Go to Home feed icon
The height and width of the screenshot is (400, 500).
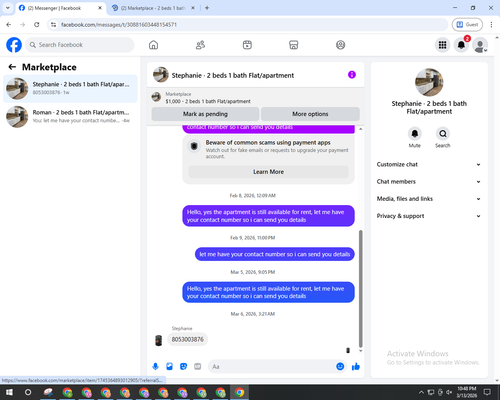point(153,45)
